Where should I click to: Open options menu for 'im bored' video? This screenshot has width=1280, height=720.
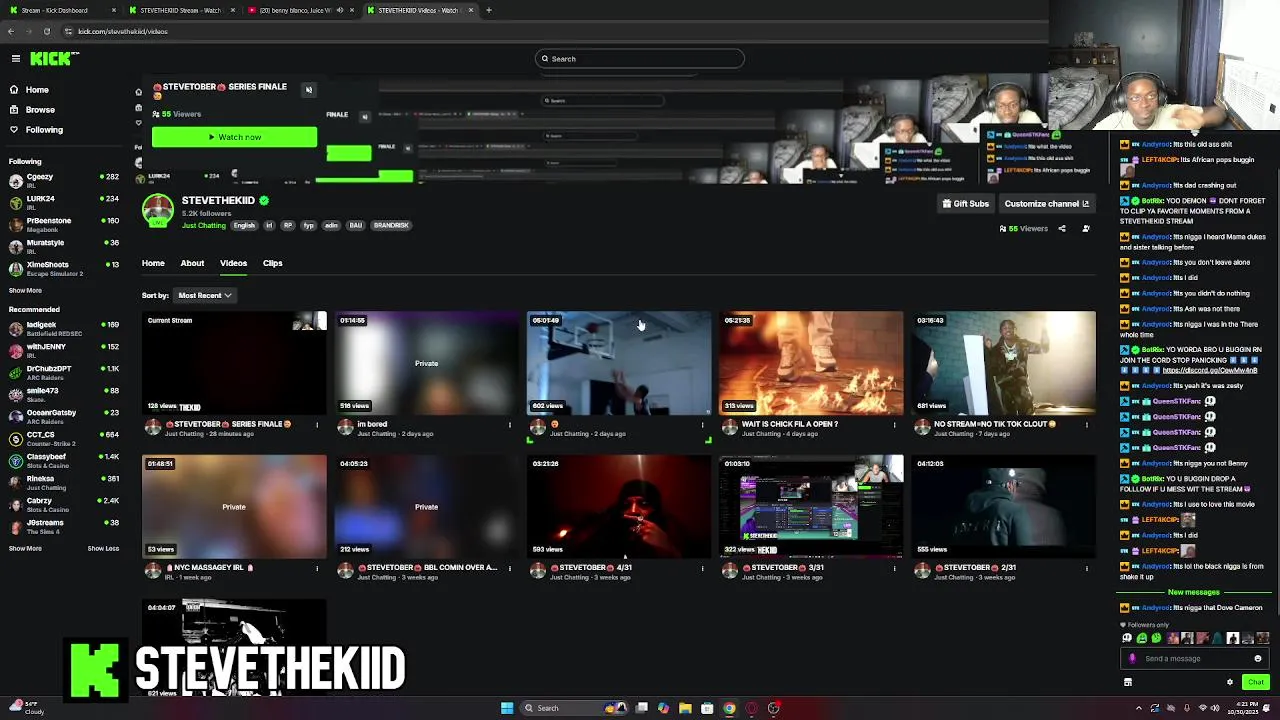[x=510, y=425]
